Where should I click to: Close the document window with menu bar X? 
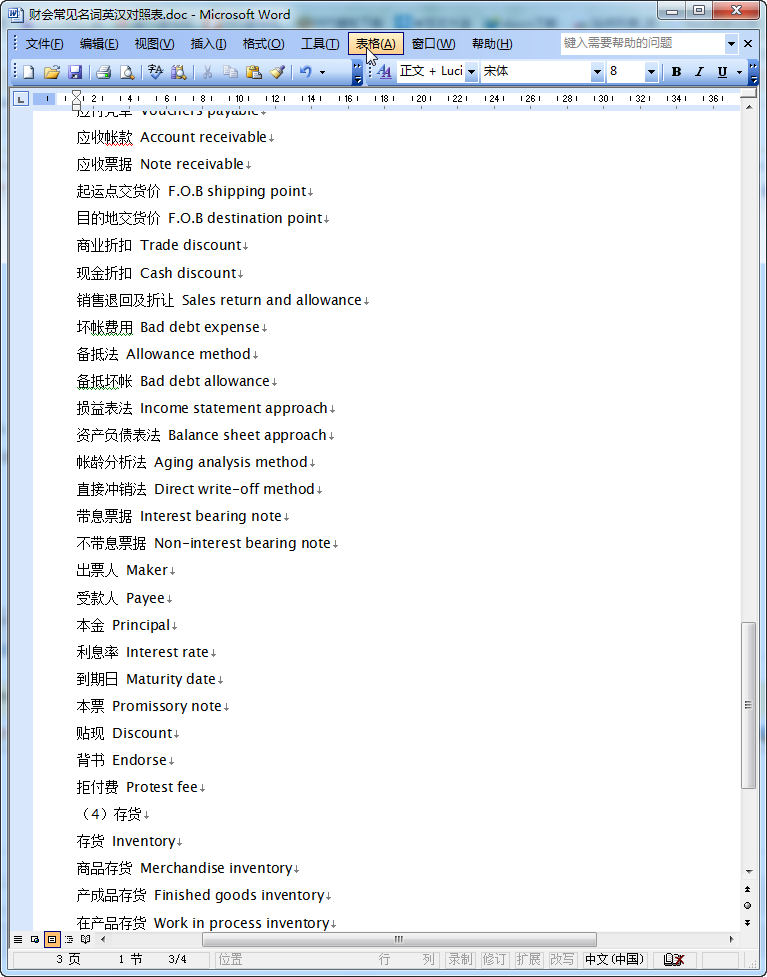748,44
